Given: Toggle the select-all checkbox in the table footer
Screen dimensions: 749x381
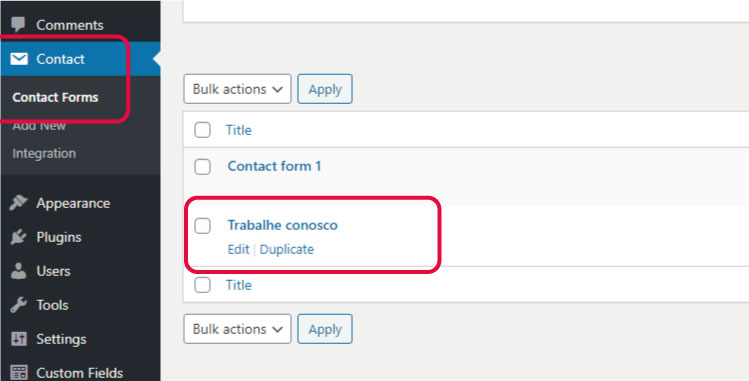Looking at the screenshot, I should [203, 285].
